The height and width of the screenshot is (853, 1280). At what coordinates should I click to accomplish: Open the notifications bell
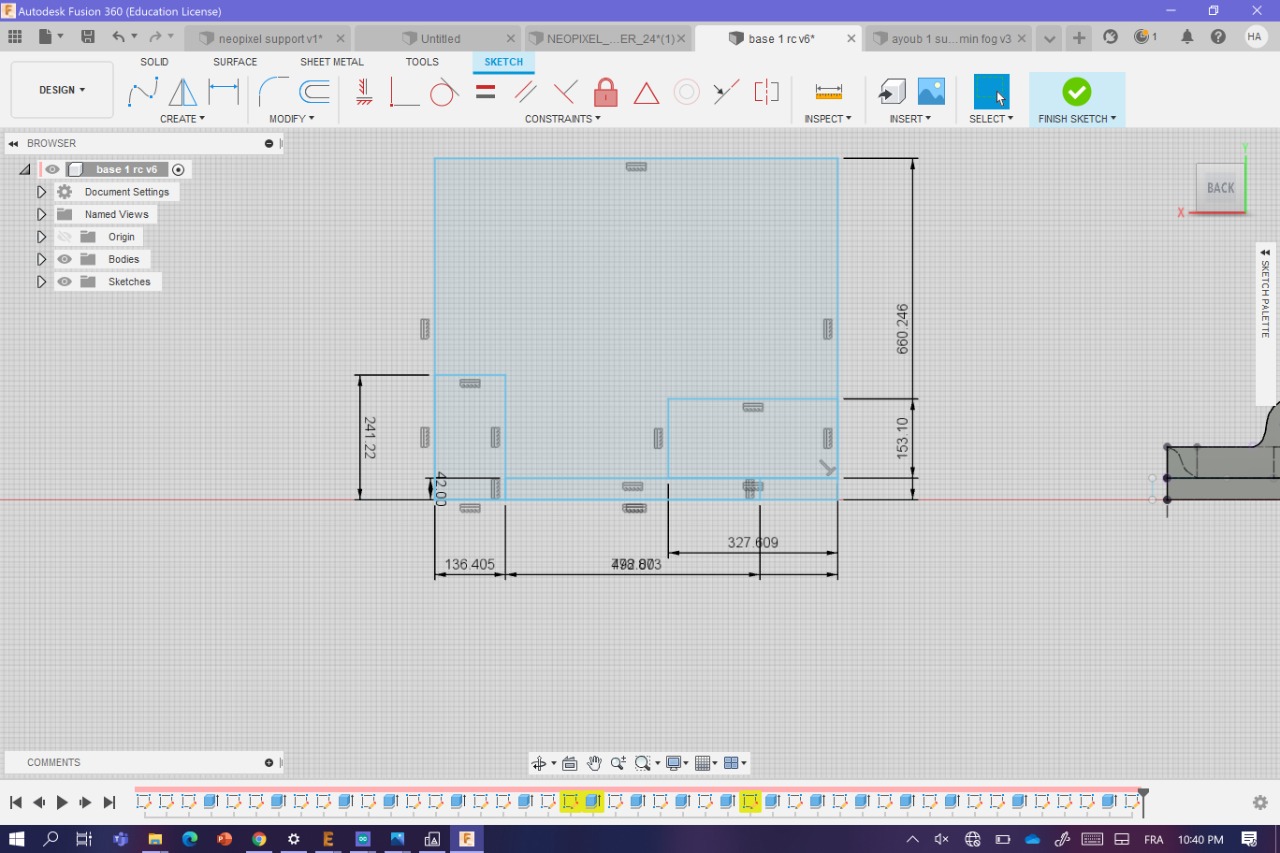pos(1187,37)
